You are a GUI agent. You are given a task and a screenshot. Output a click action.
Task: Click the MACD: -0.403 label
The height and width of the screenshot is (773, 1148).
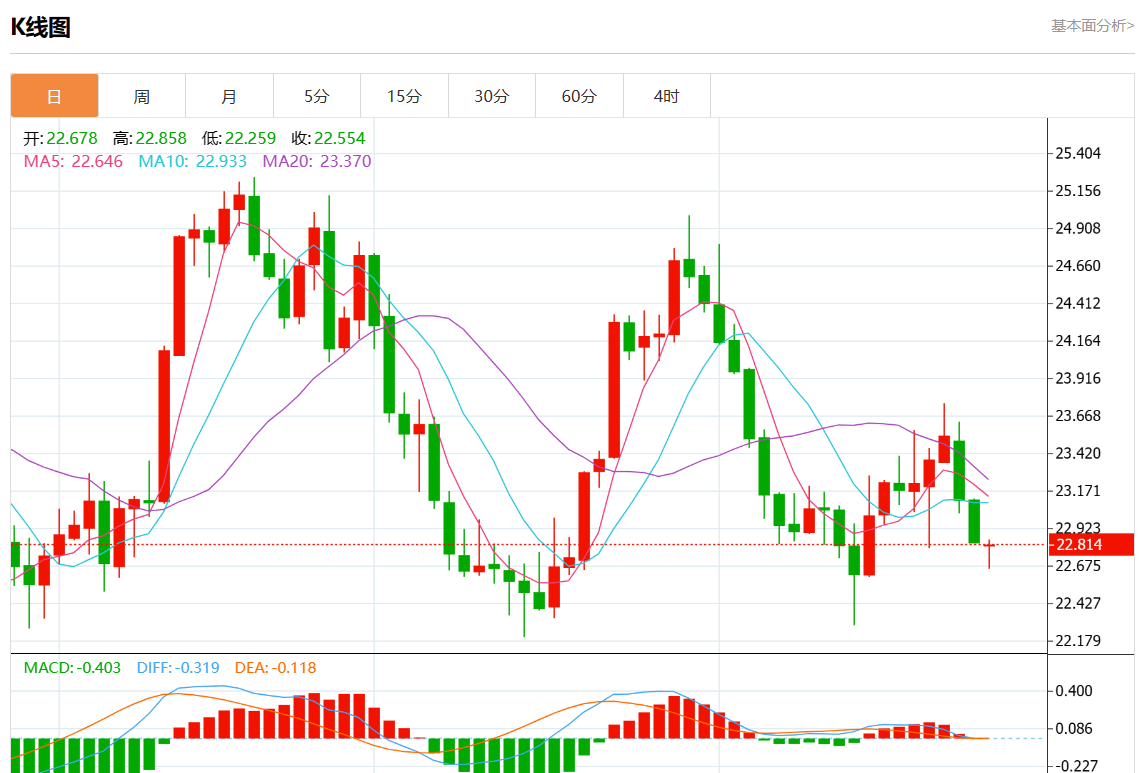click(x=72, y=668)
